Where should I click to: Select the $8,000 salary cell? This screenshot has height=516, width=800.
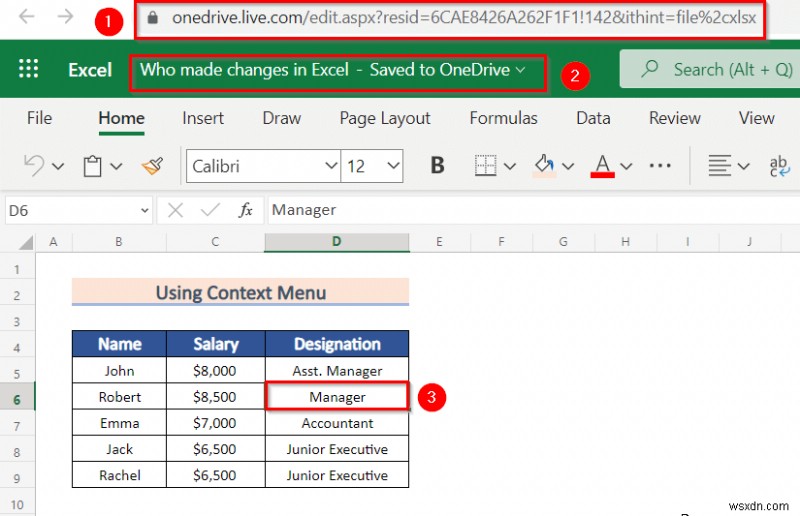(x=215, y=371)
